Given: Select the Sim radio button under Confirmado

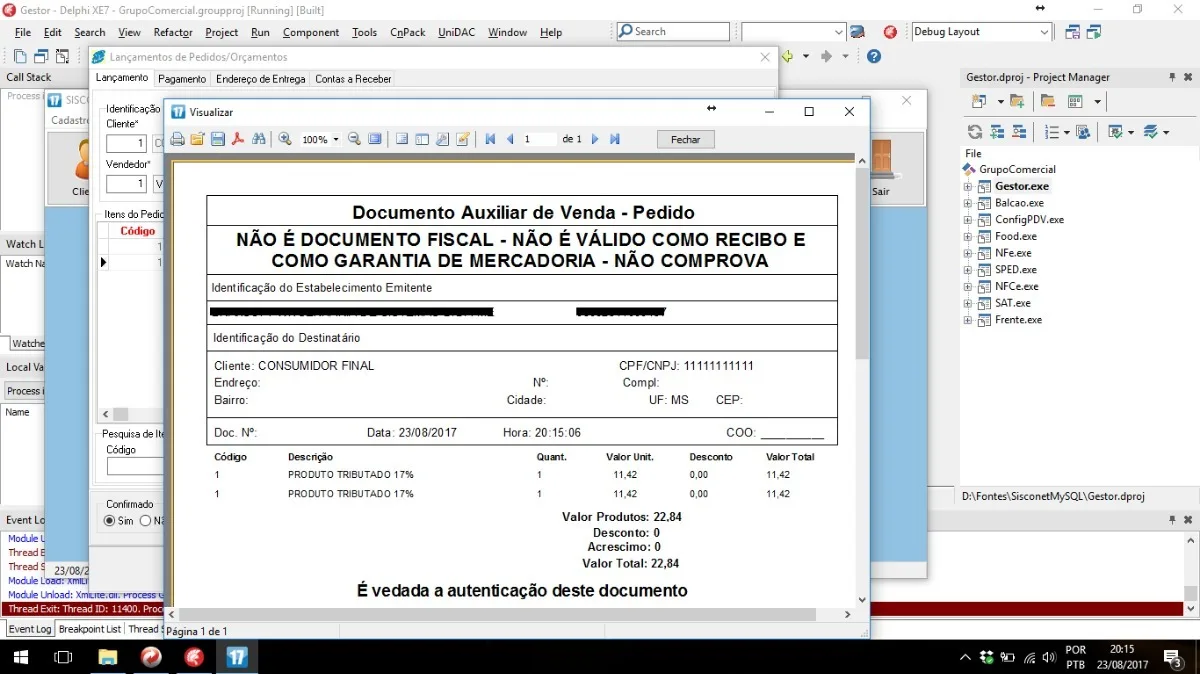Looking at the screenshot, I should (x=110, y=521).
